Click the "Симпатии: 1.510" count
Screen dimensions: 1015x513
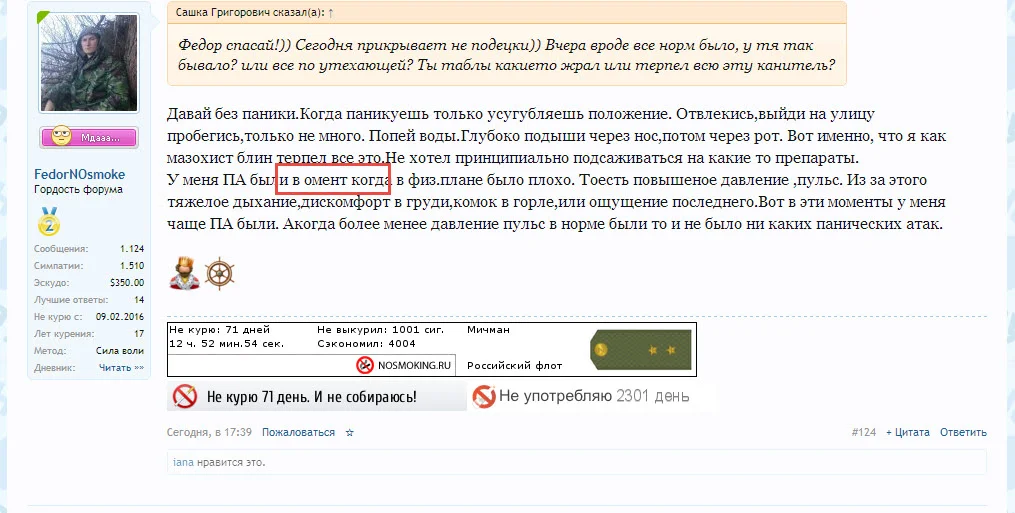tap(132, 266)
